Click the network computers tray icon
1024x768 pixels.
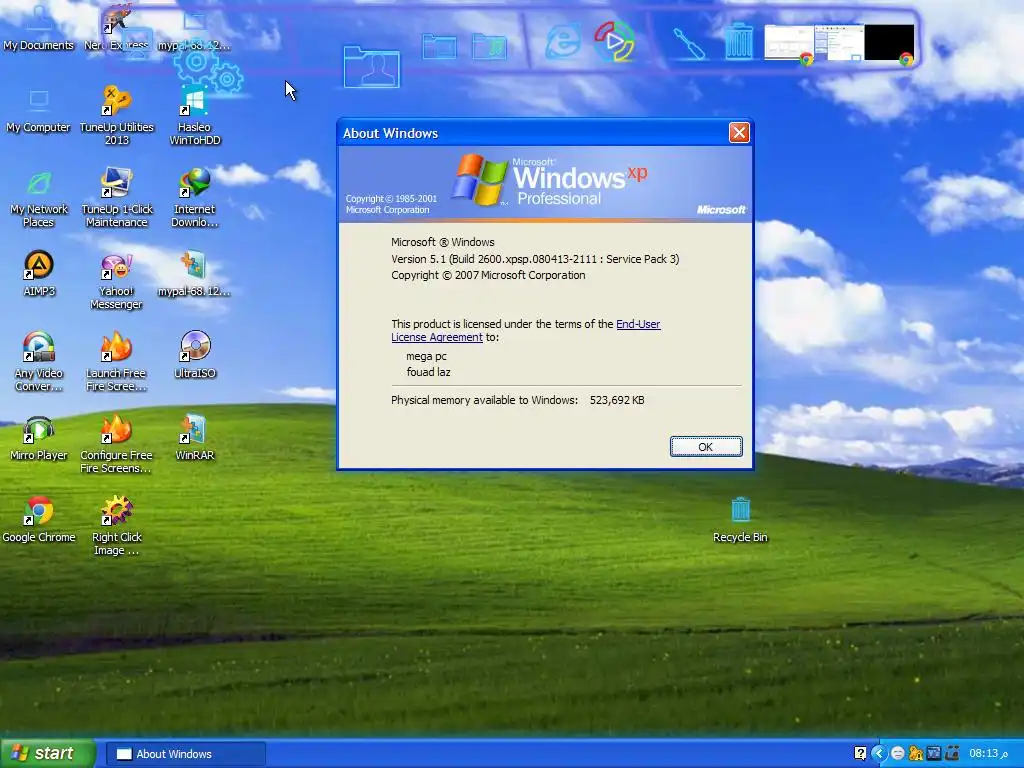[x=952, y=754]
